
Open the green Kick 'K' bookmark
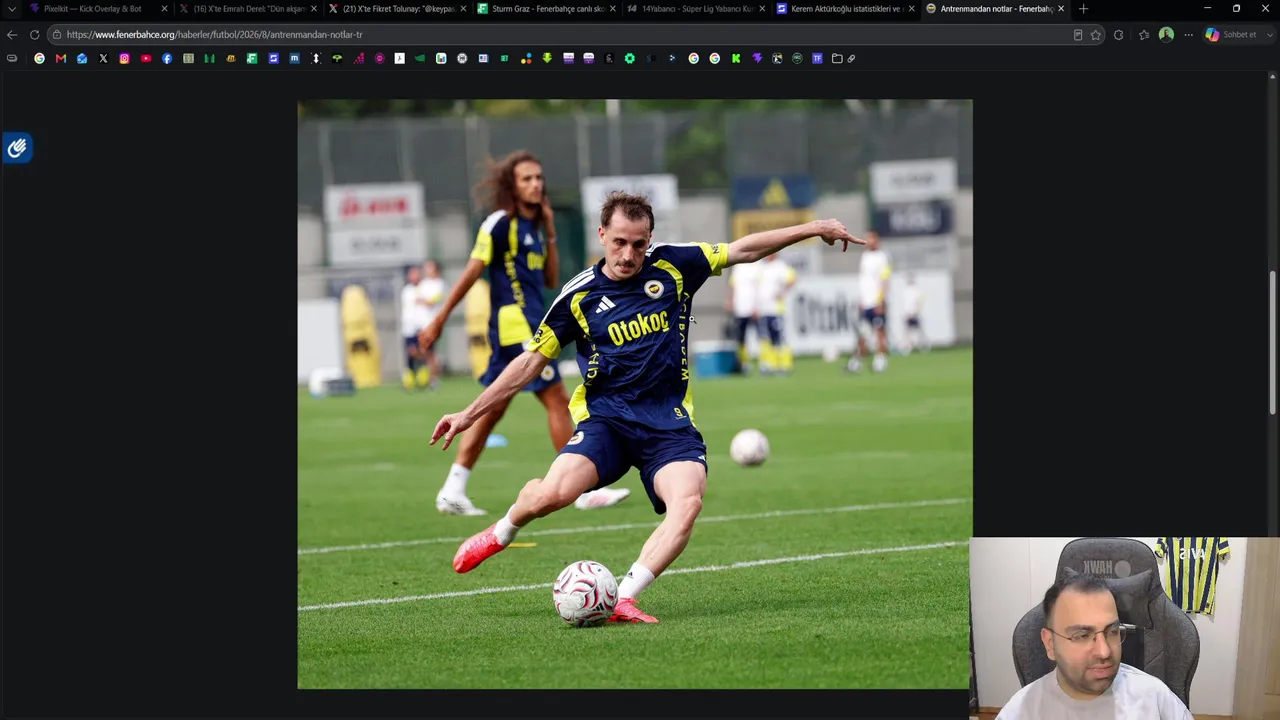736,58
